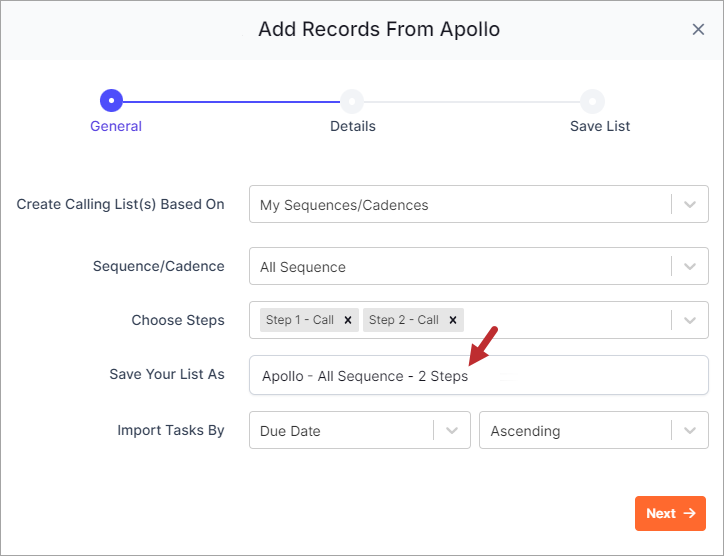724x556 pixels.
Task: Open the Sequence/Cadence dropdown chevron
Action: pos(690,266)
